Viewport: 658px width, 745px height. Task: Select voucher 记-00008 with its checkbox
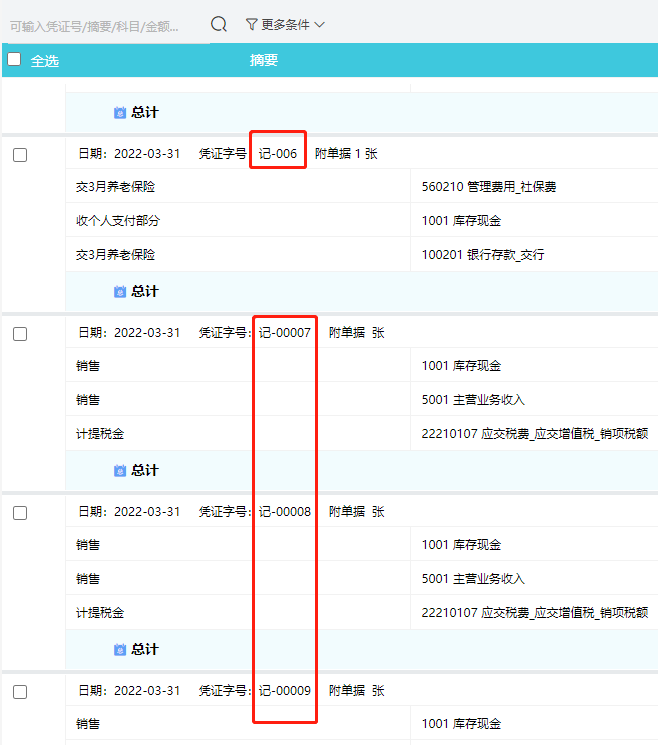pos(20,513)
